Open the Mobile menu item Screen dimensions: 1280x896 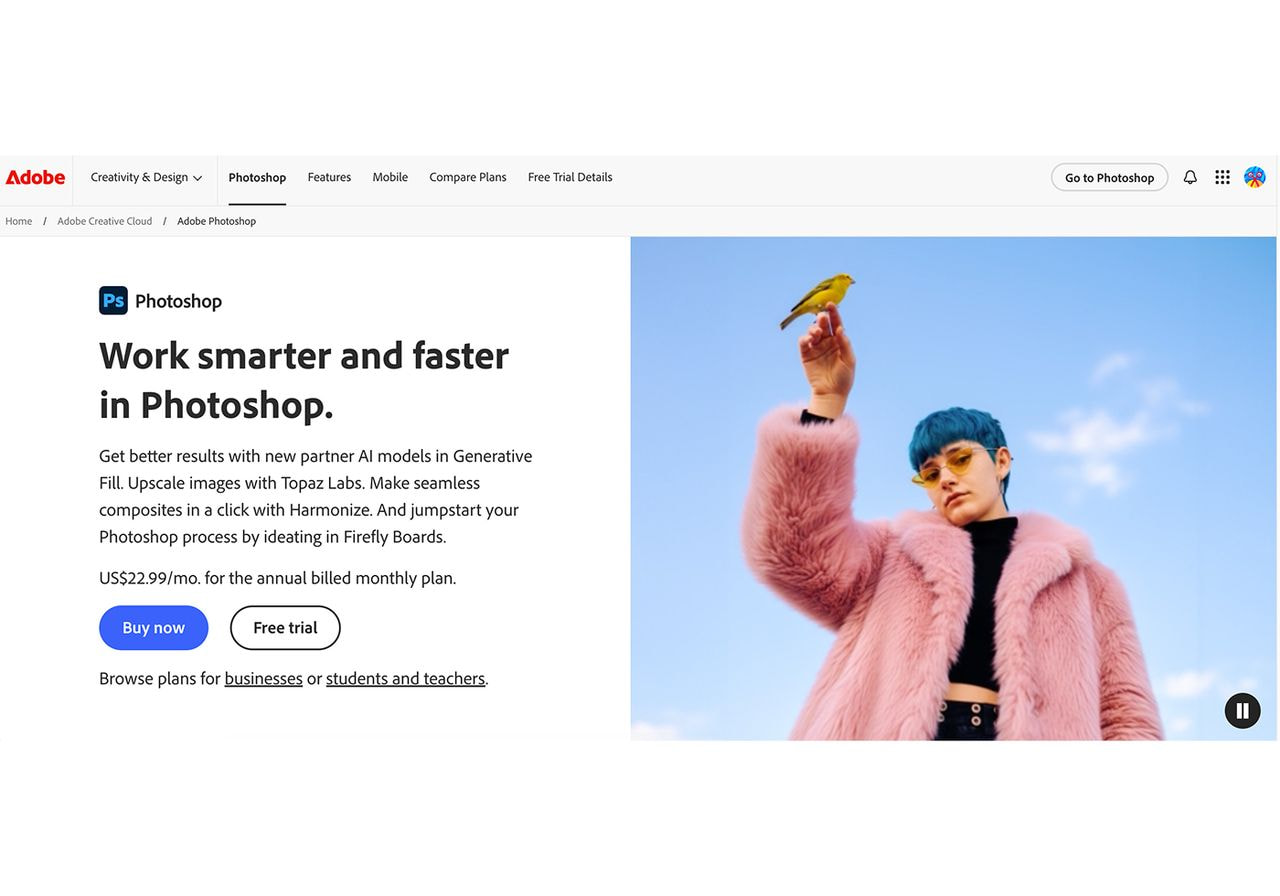[390, 177]
